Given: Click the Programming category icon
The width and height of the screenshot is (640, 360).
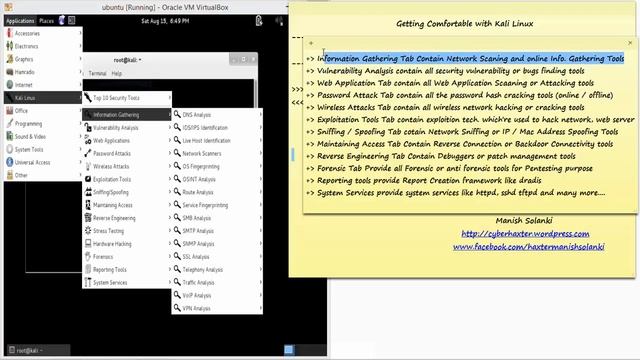Looking at the screenshot, I should pos(10,124).
